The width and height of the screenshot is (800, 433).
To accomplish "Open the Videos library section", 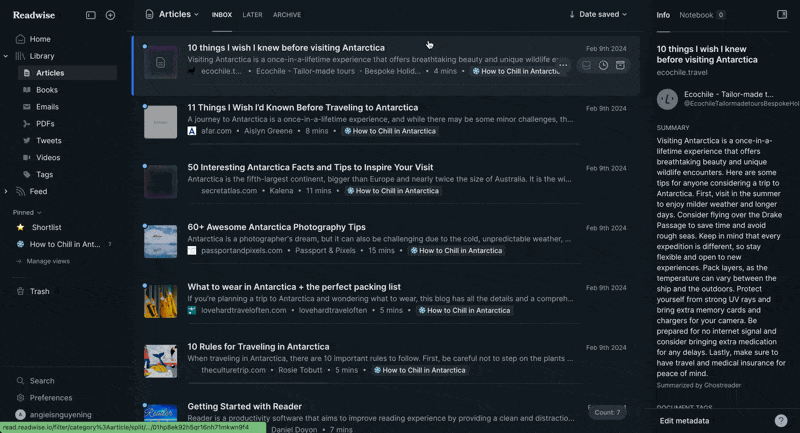I will 48,158.
